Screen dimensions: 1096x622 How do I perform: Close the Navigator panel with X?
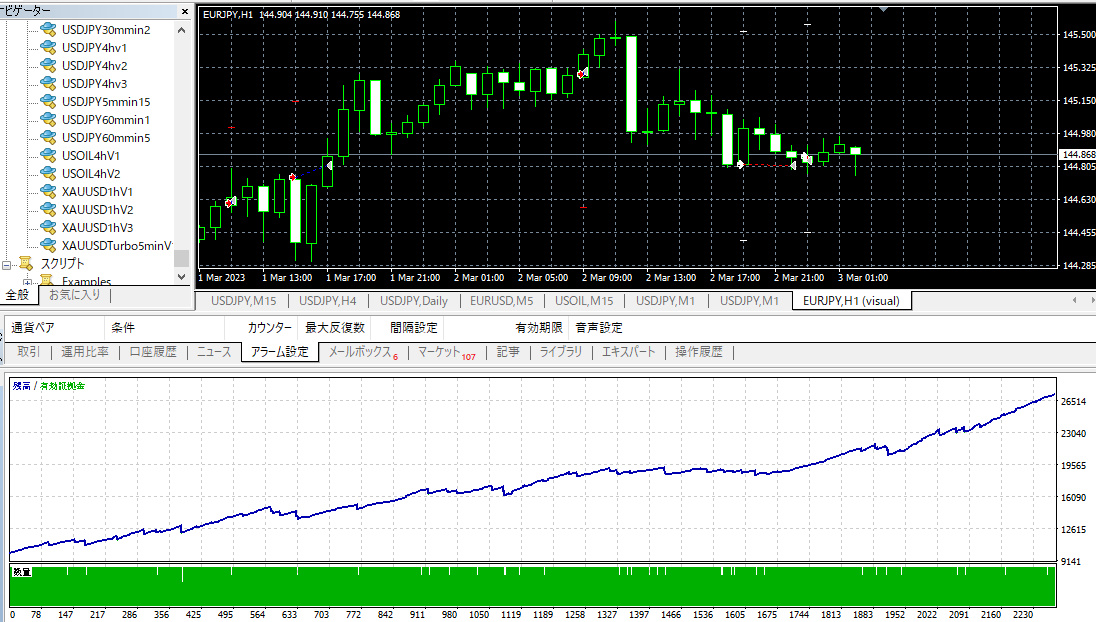click(x=184, y=10)
